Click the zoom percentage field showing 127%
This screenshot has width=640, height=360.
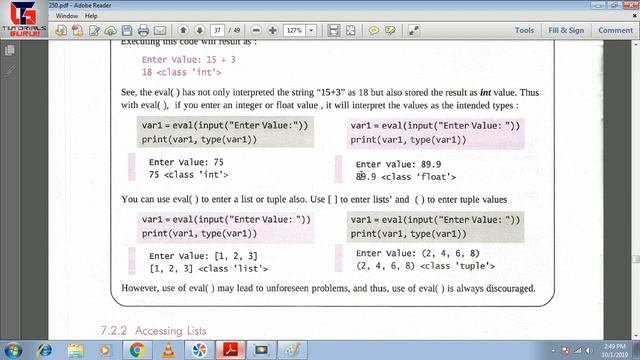pos(294,30)
